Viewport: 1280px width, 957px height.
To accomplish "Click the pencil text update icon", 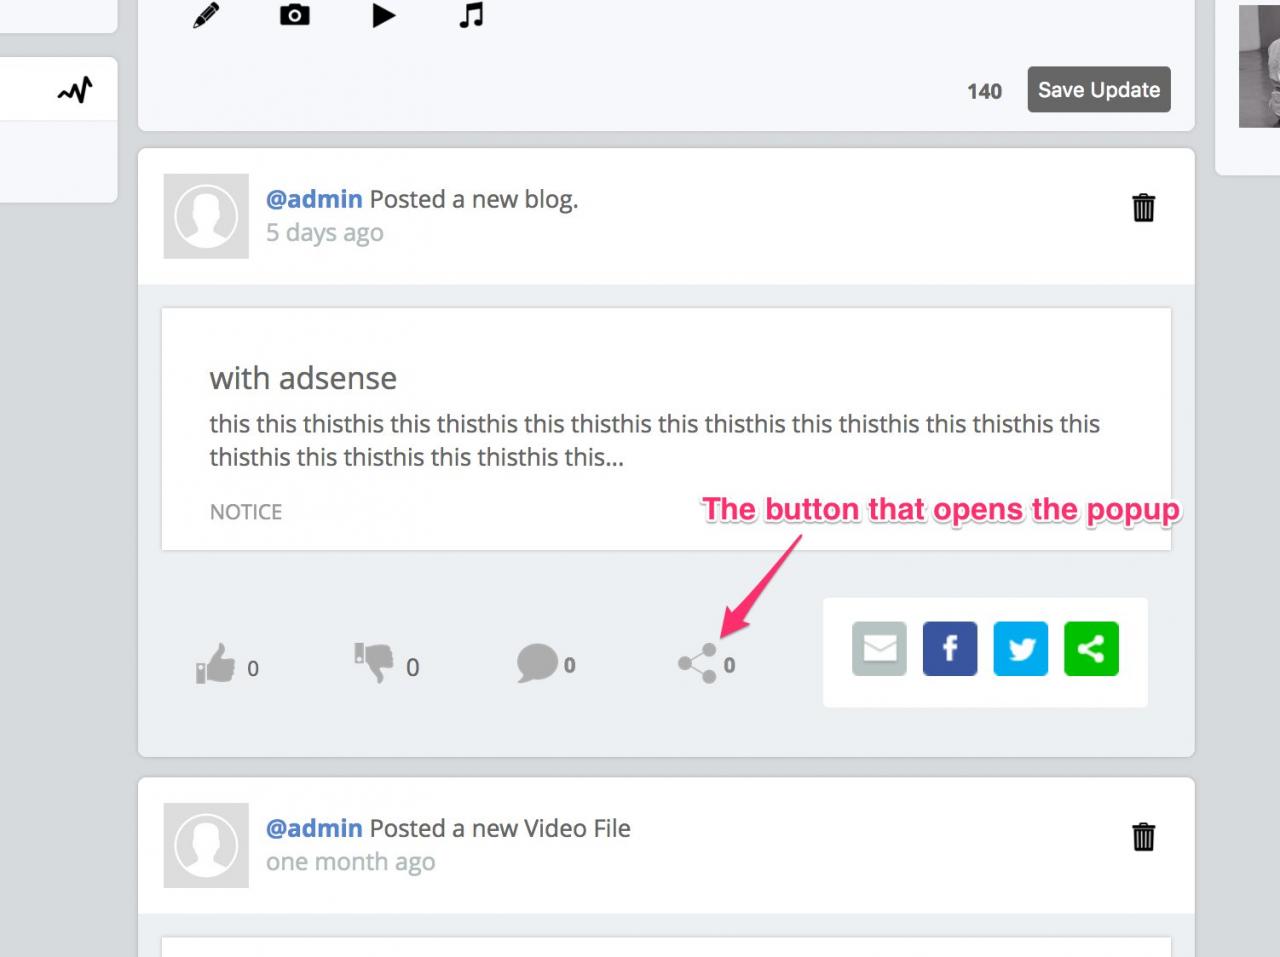I will pyautogui.click(x=206, y=16).
